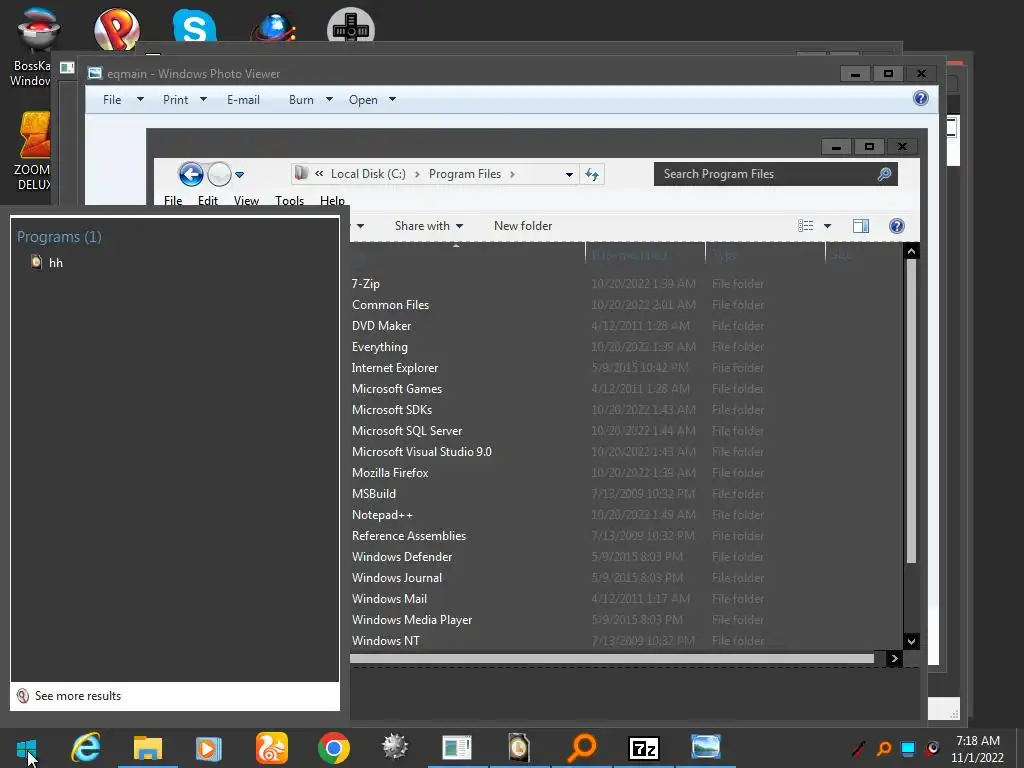Open the Share with dropdown
1024x768 pixels.
coord(428,226)
